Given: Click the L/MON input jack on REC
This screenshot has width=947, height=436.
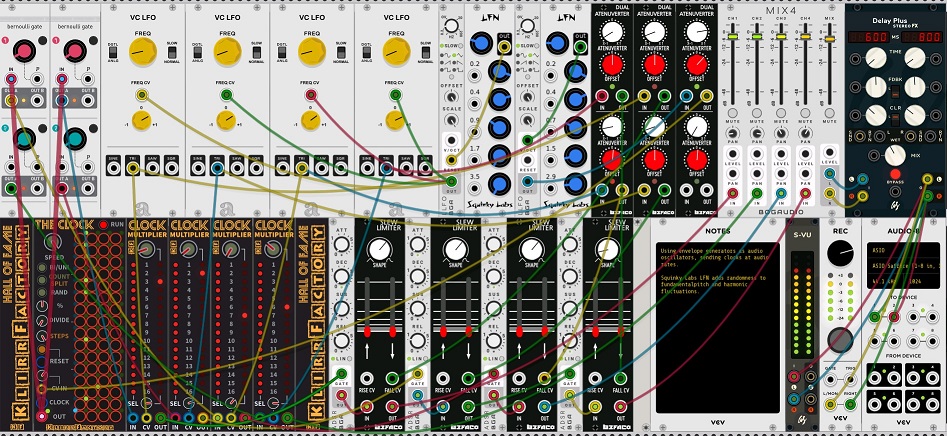Looking at the screenshot, I should coord(830,405).
